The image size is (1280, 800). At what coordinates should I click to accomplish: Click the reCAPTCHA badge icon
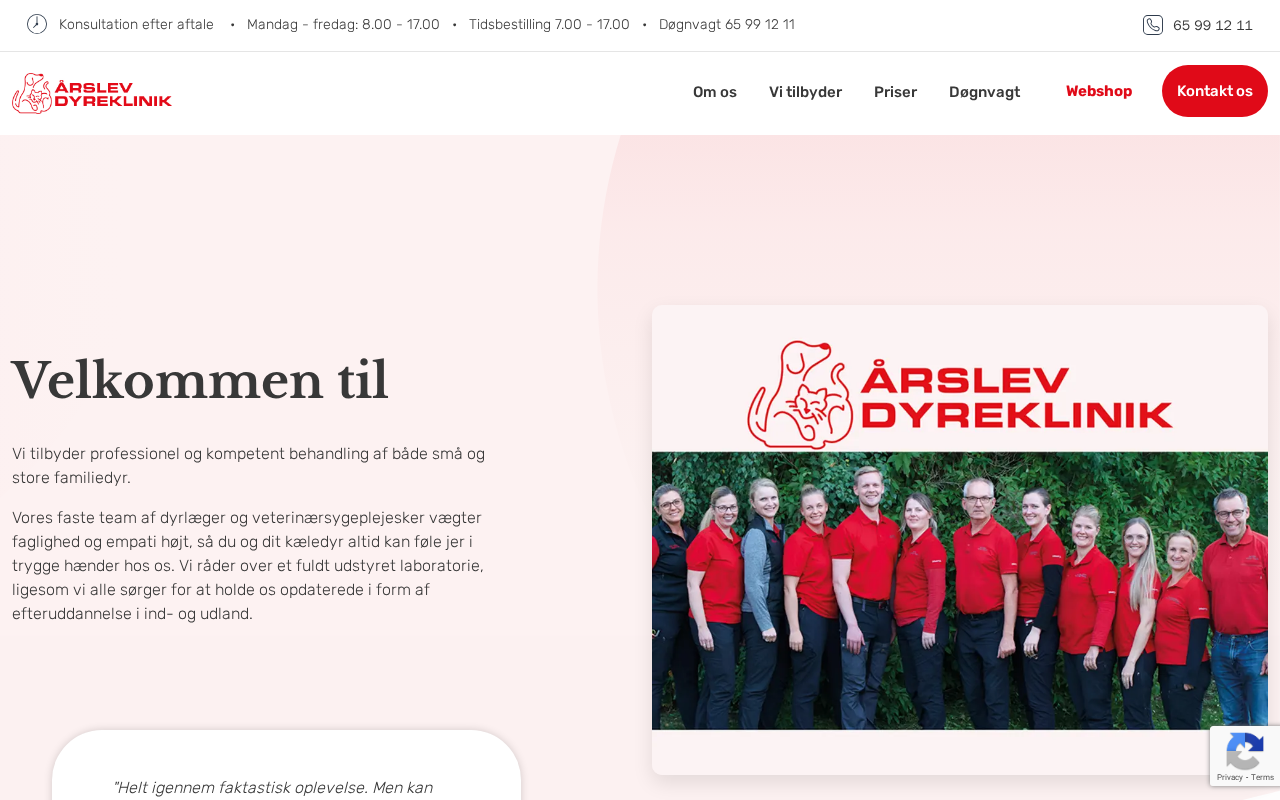1245,751
